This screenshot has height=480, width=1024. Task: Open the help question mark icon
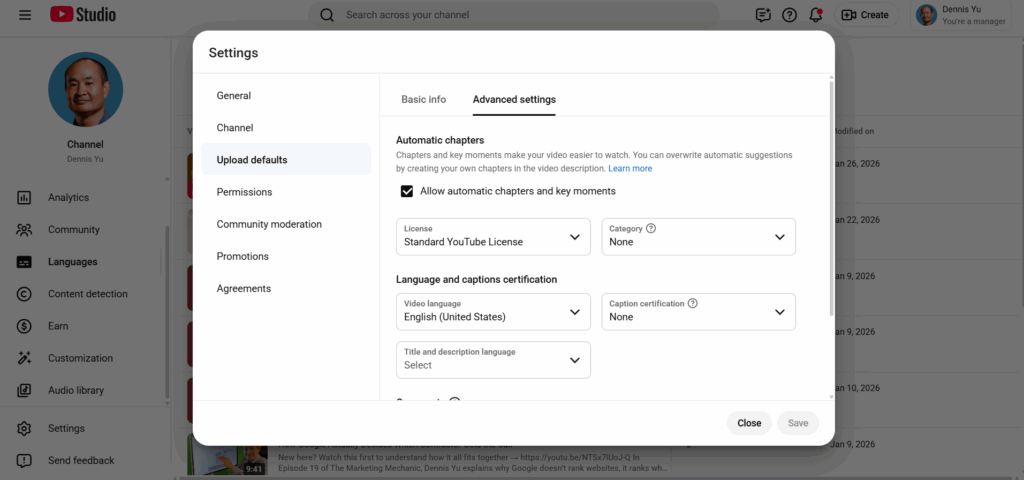pyautogui.click(x=789, y=15)
